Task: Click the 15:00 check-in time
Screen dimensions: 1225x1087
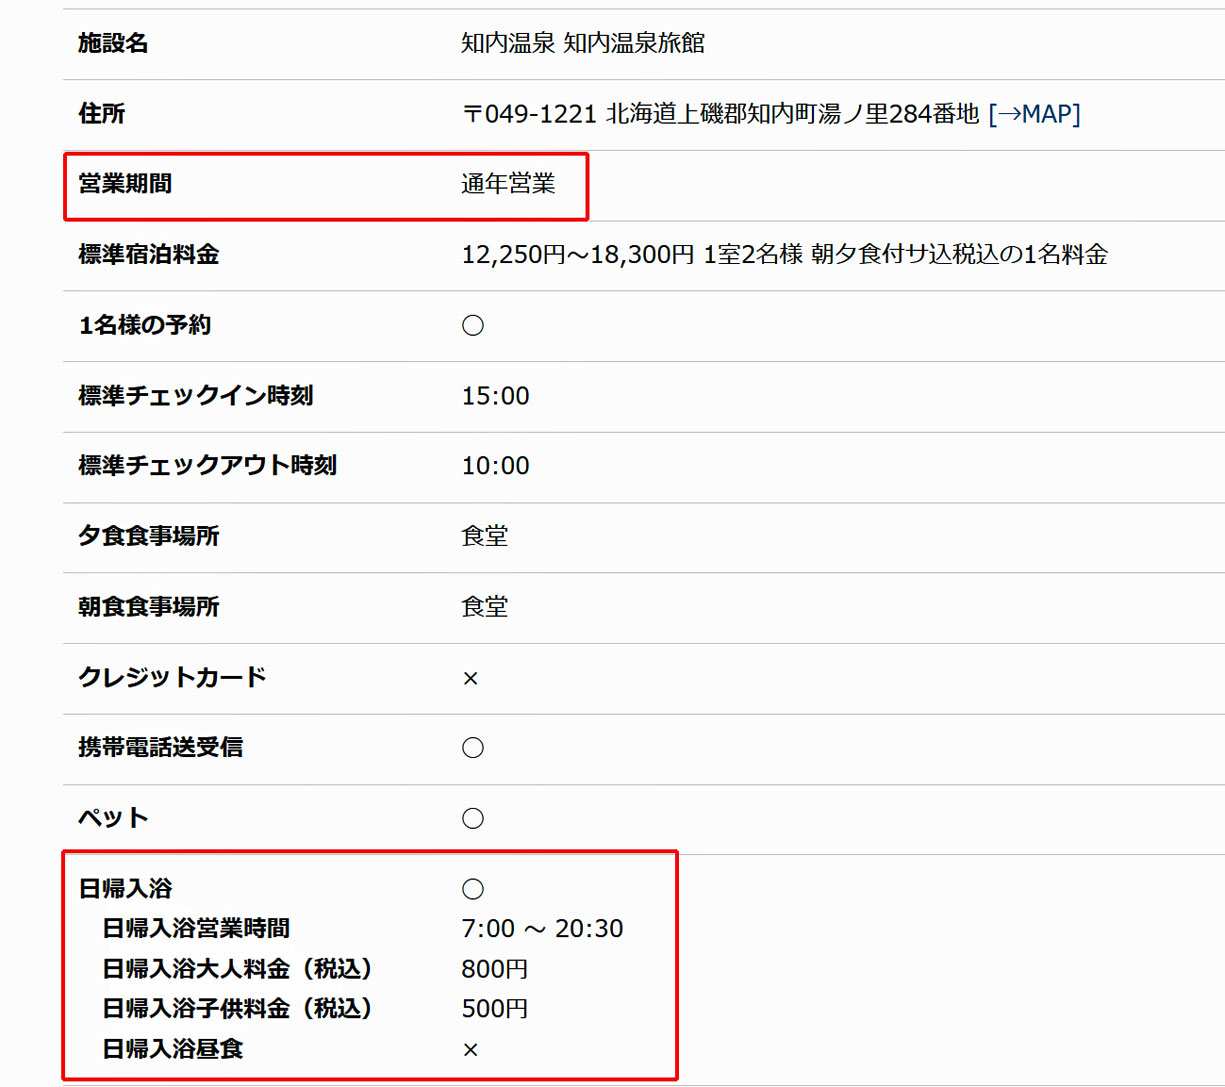Action: [x=495, y=396]
